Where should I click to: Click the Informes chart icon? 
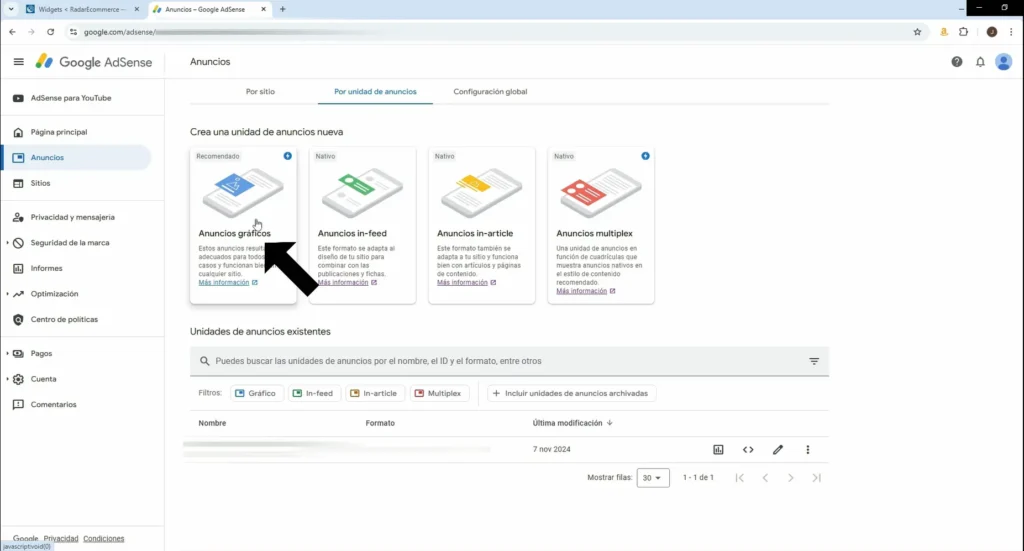click(x=18, y=268)
